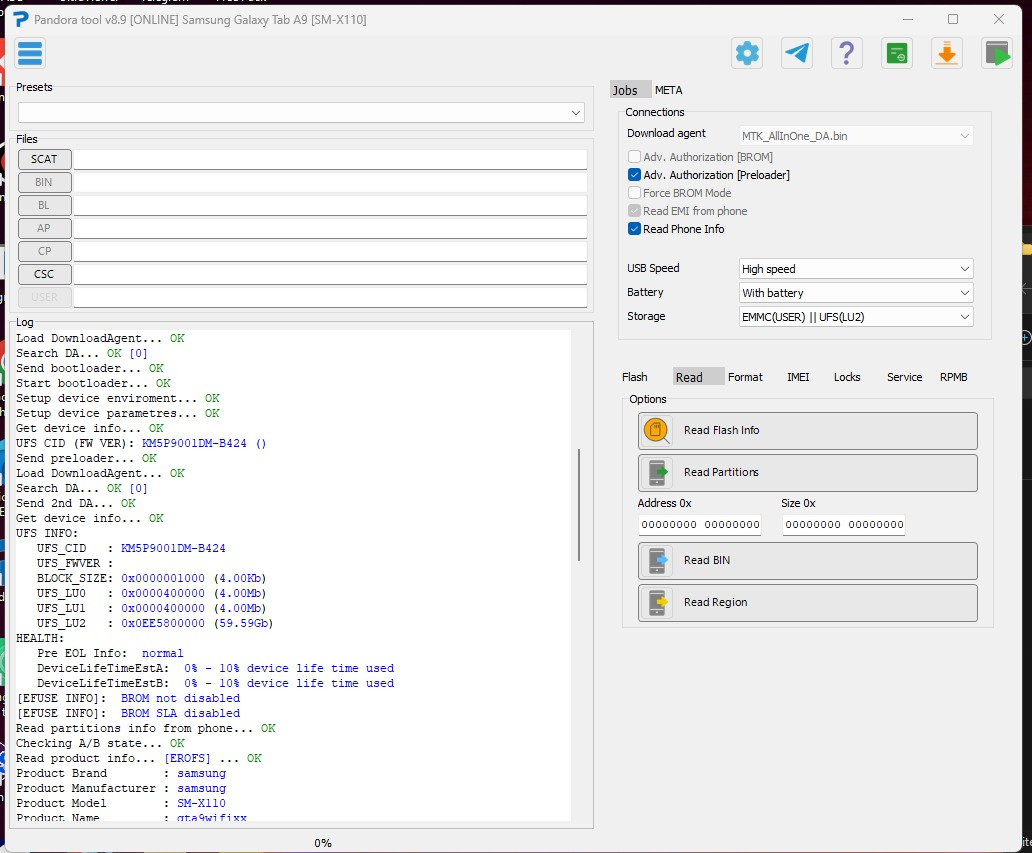This screenshot has width=1032, height=853.
Task: Switch to the META tab
Action: coord(668,90)
